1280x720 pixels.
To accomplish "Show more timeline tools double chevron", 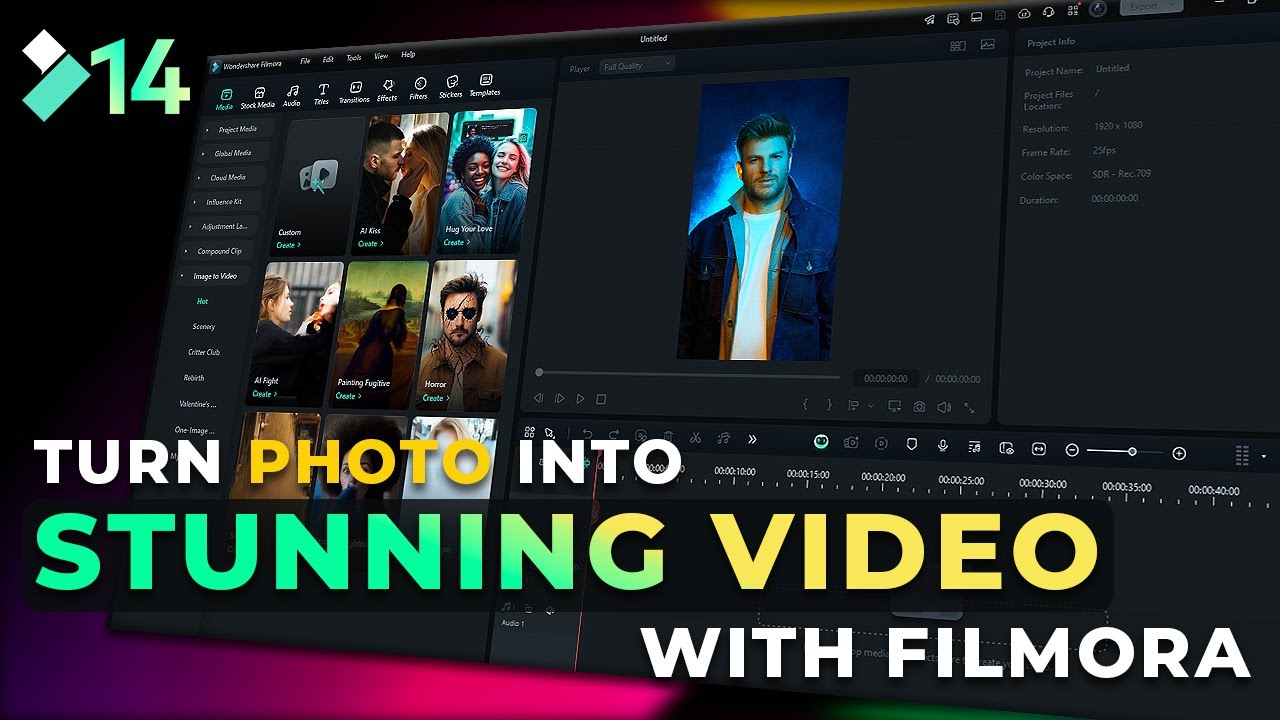I will [752, 439].
